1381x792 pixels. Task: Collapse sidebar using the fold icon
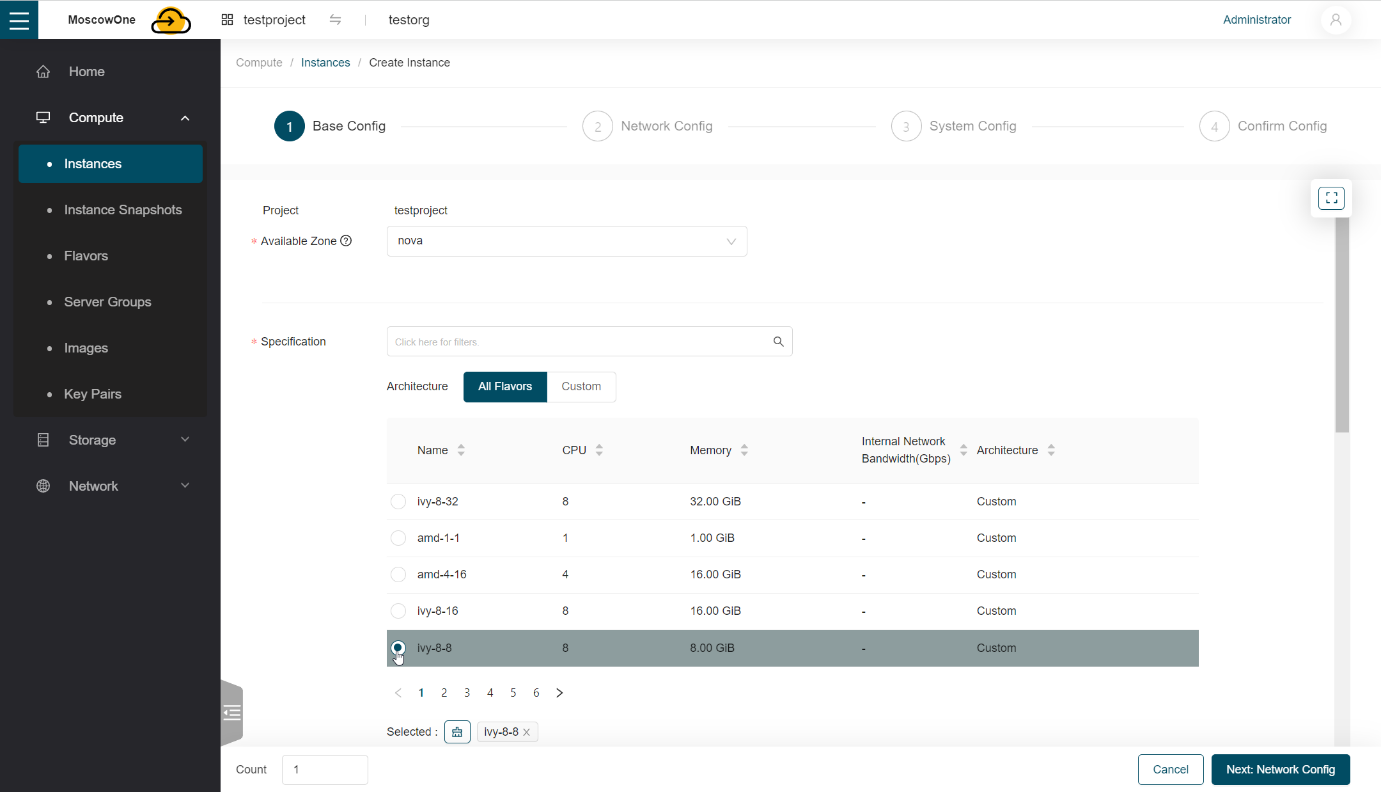point(232,713)
